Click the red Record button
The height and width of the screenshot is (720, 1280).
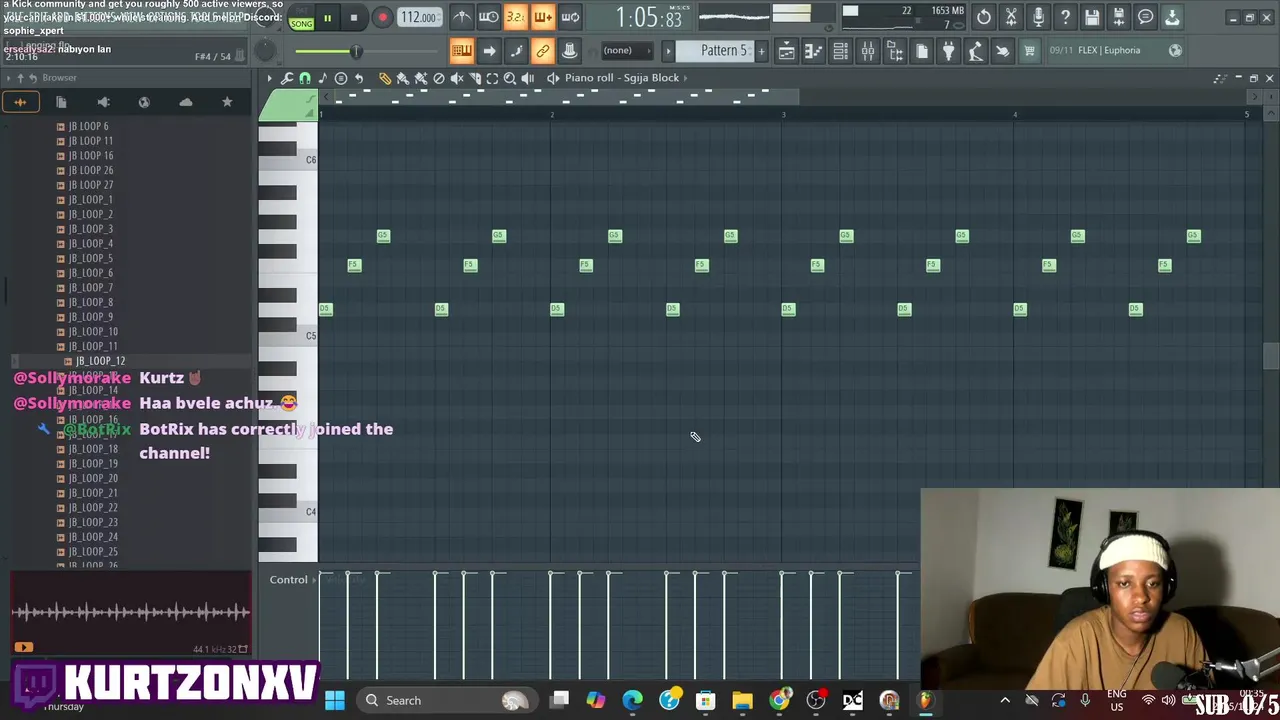coord(382,18)
